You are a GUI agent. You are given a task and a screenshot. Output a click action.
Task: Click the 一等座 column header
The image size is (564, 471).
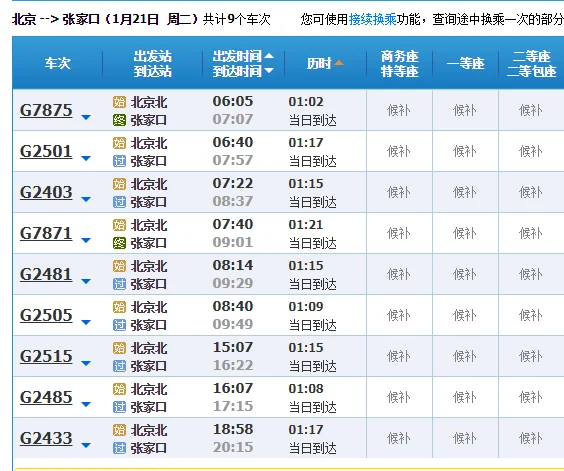point(465,64)
